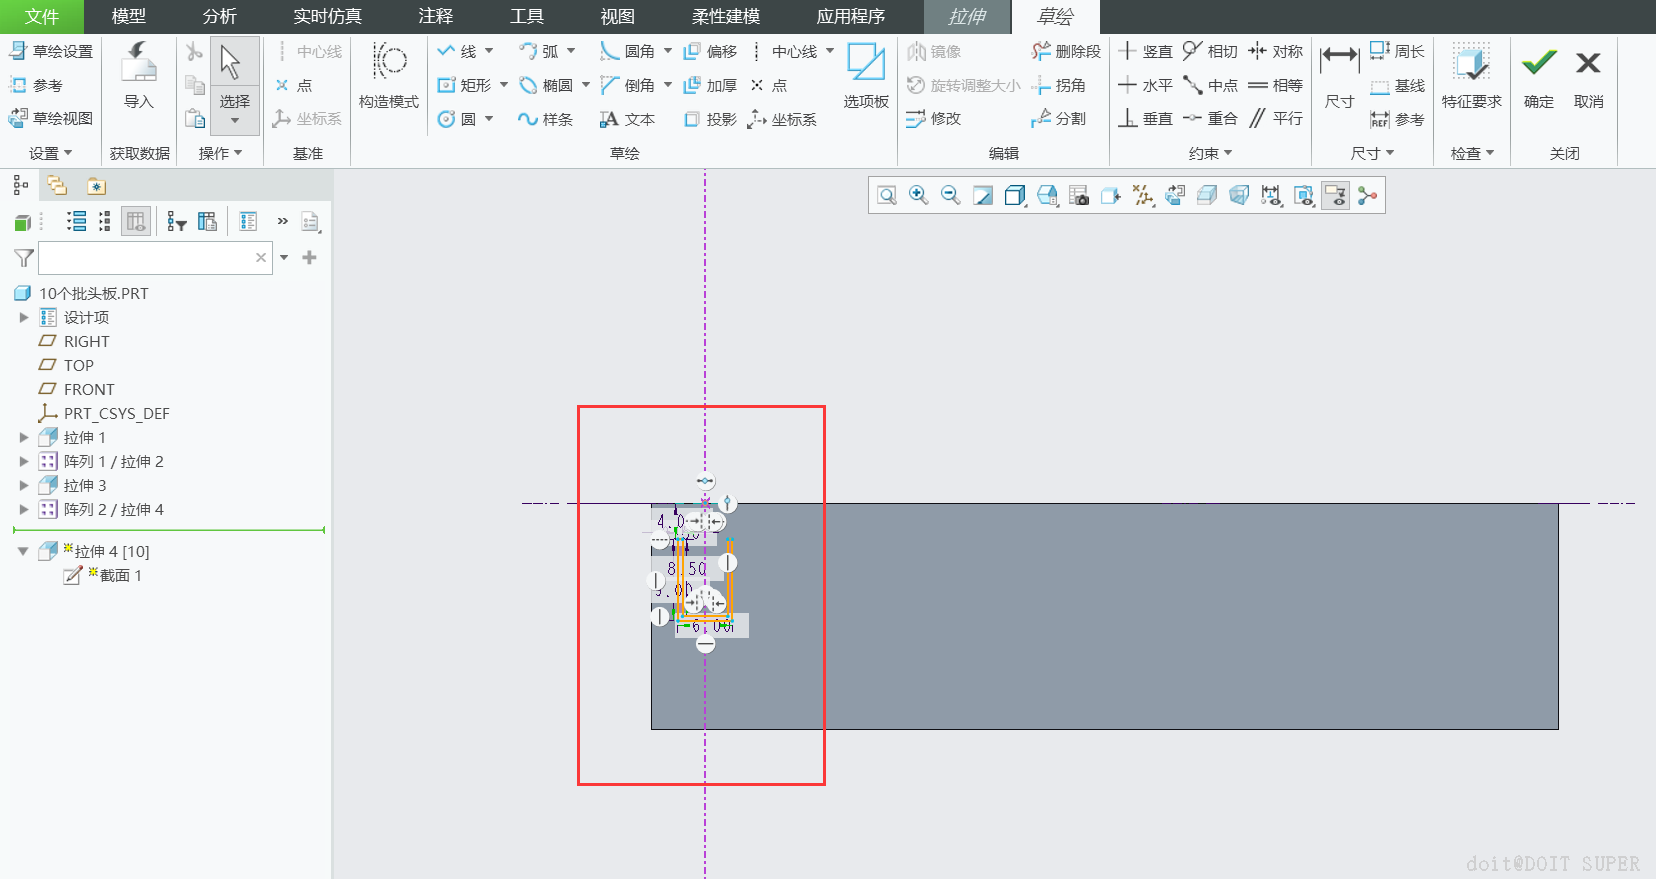Open the 检查 group dropdown
This screenshot has width=1656, height=879.
click(x=1472, y=153)
